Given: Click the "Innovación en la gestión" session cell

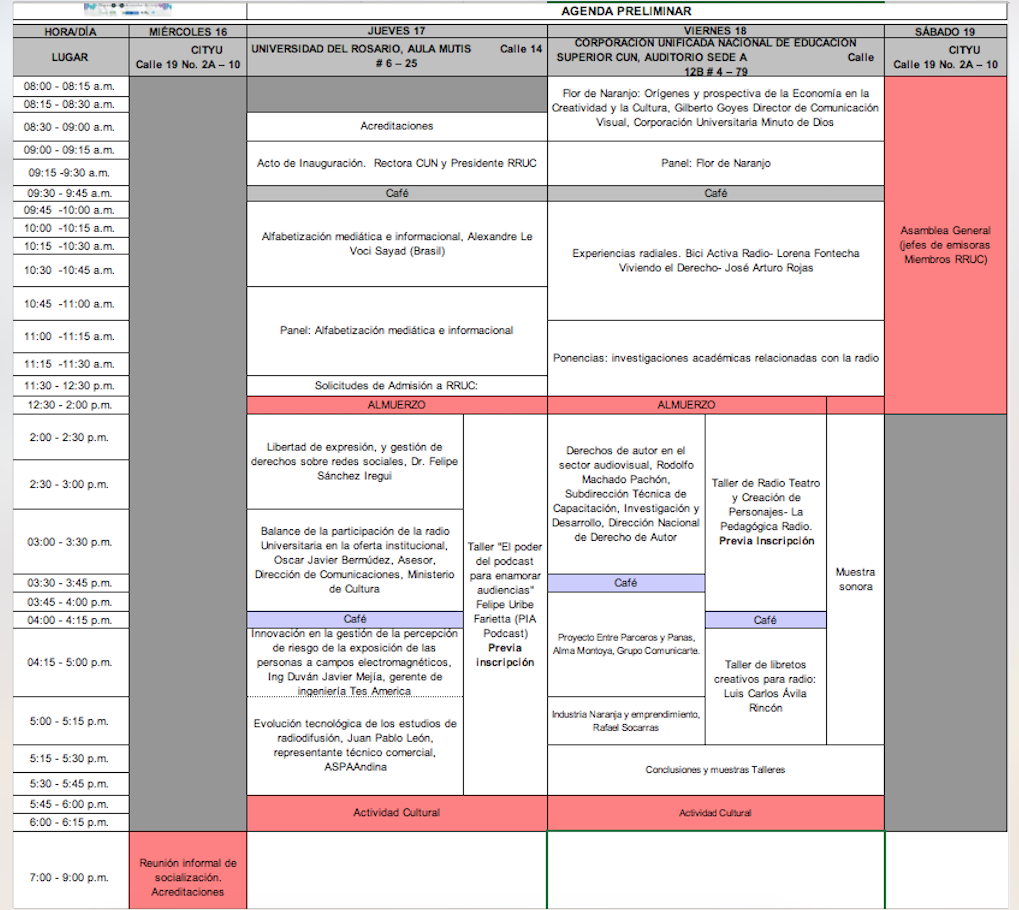Looking at the screenshot, I should pos(355,662).
